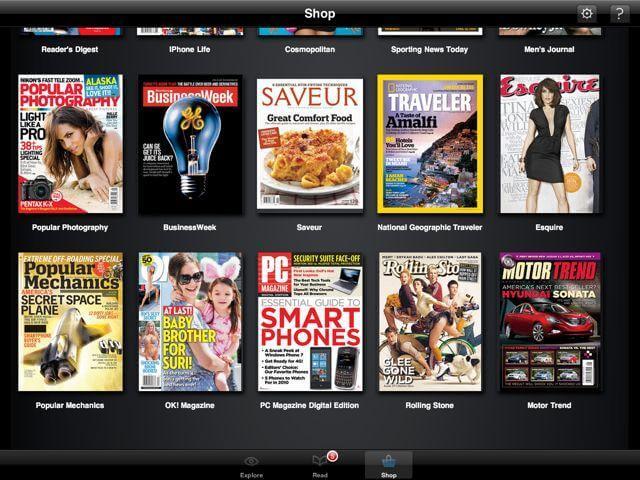Click the Saveur title text
This screenshot has height=480, width=640.
pyautogui.click(x=309, y=227)
